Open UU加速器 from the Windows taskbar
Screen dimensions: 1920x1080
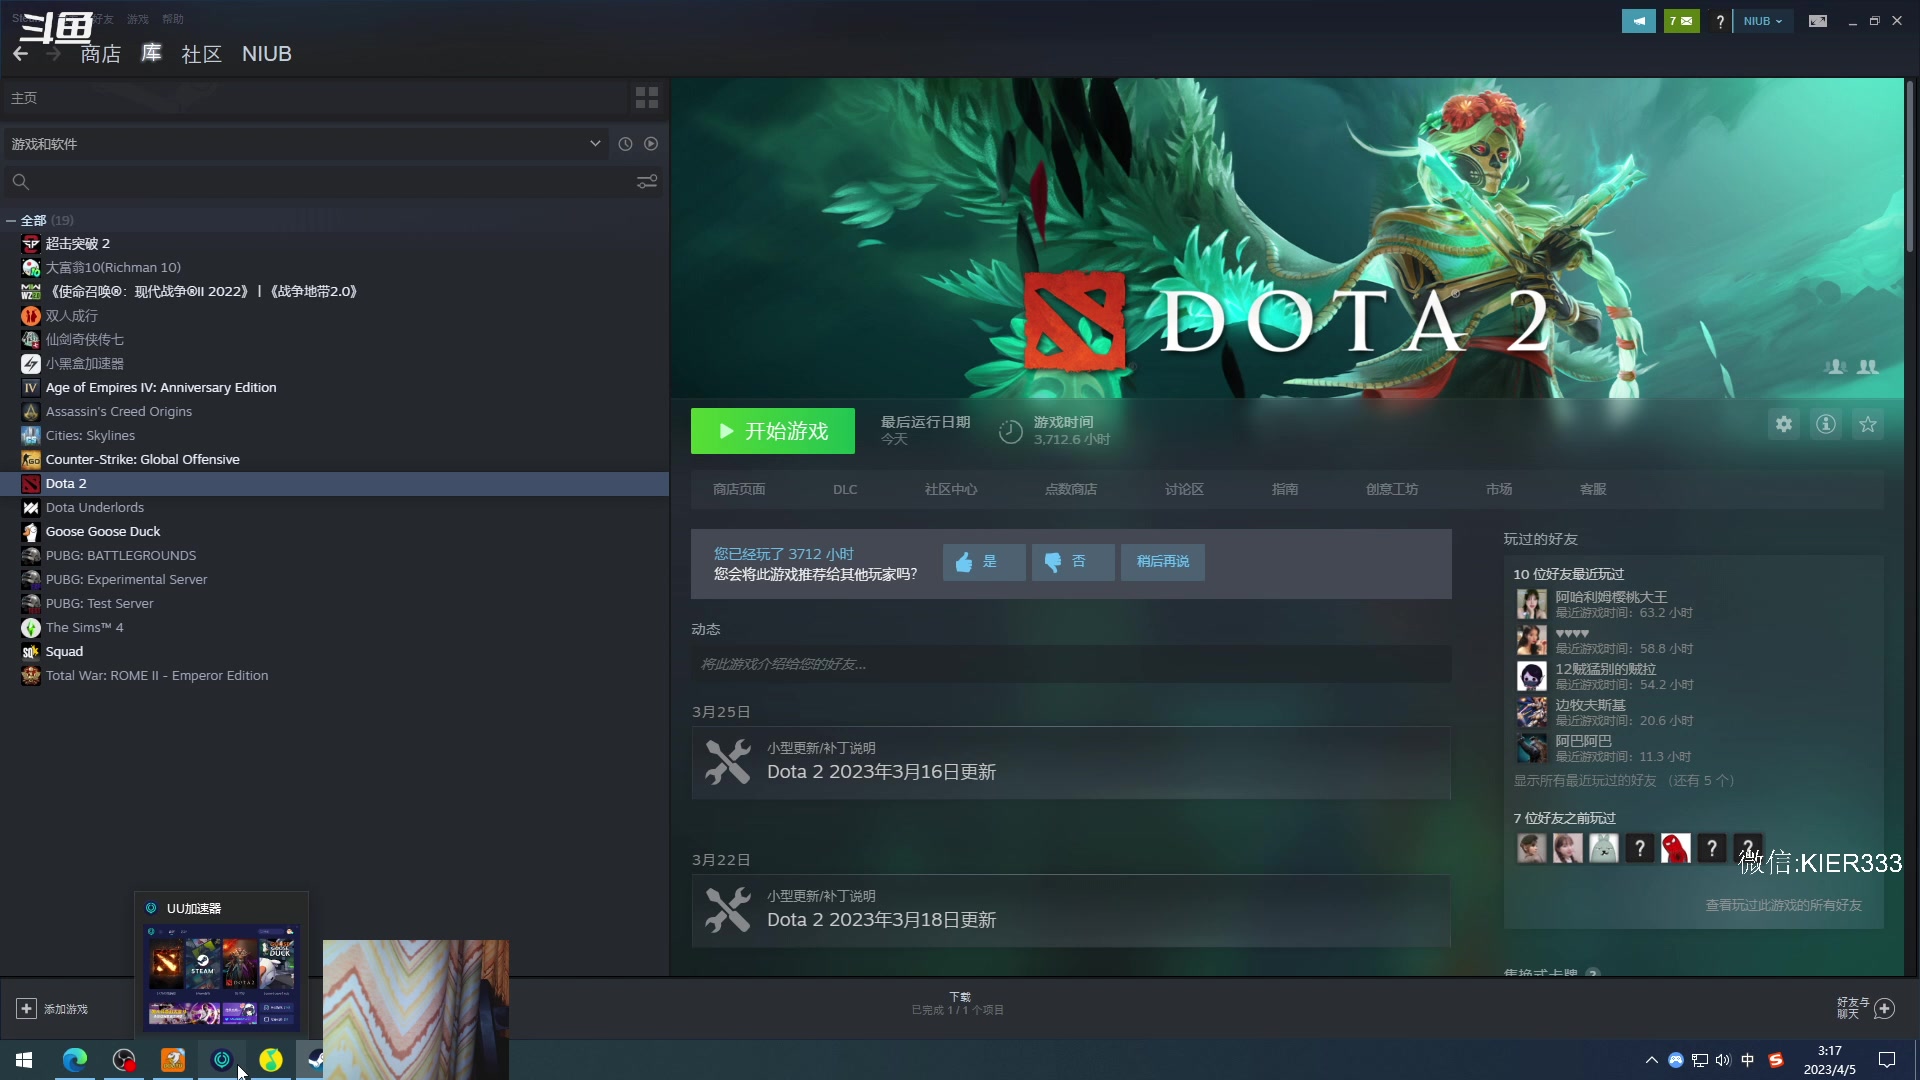(222, 1060)
